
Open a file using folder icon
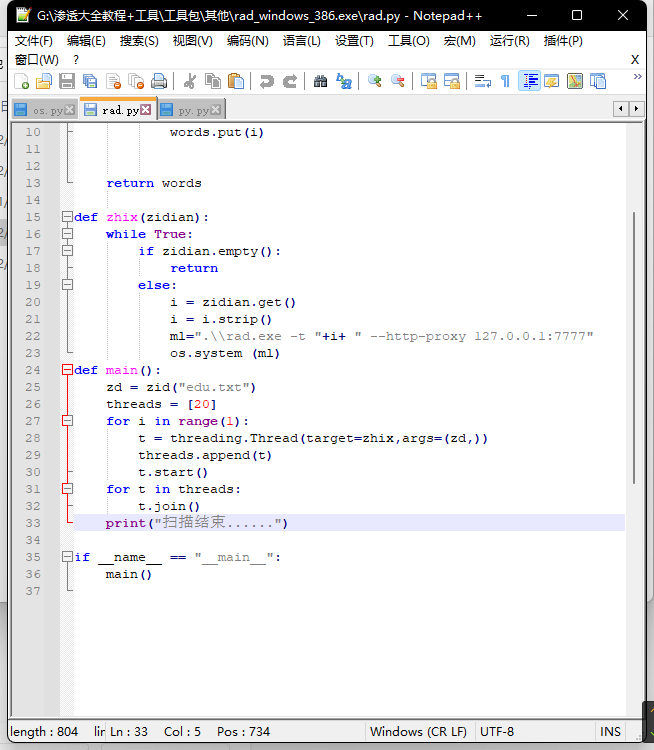pos(44,81)
